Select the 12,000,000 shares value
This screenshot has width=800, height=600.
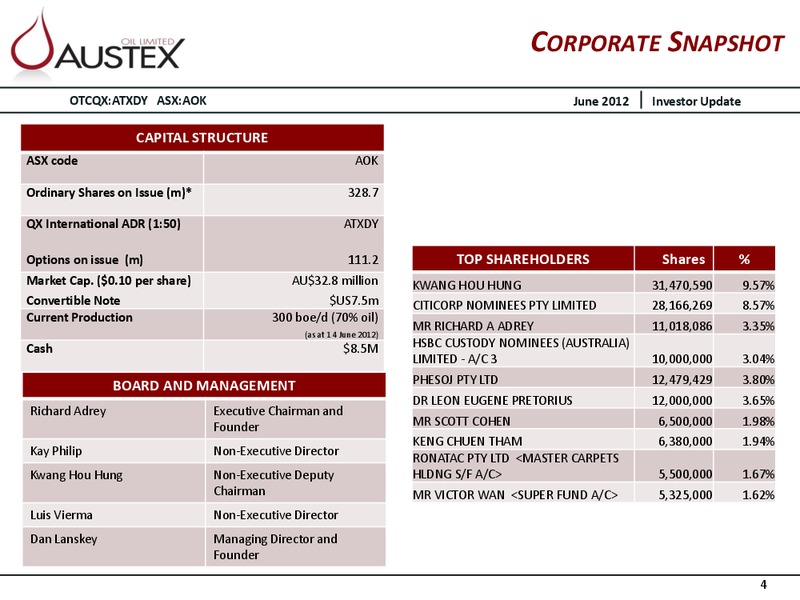(682, 401)
